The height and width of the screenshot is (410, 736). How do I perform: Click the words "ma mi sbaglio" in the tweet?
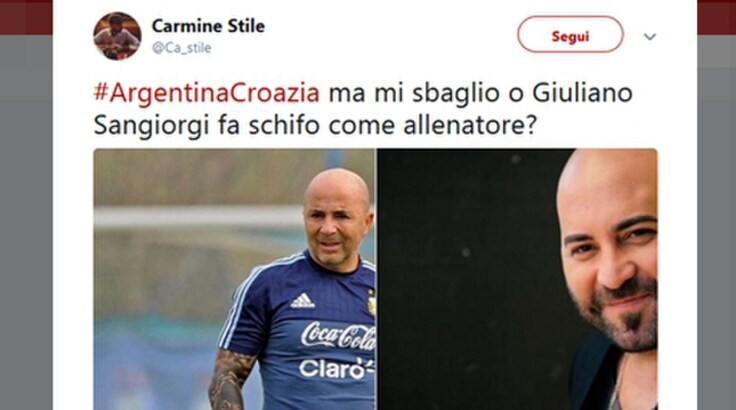414,93
